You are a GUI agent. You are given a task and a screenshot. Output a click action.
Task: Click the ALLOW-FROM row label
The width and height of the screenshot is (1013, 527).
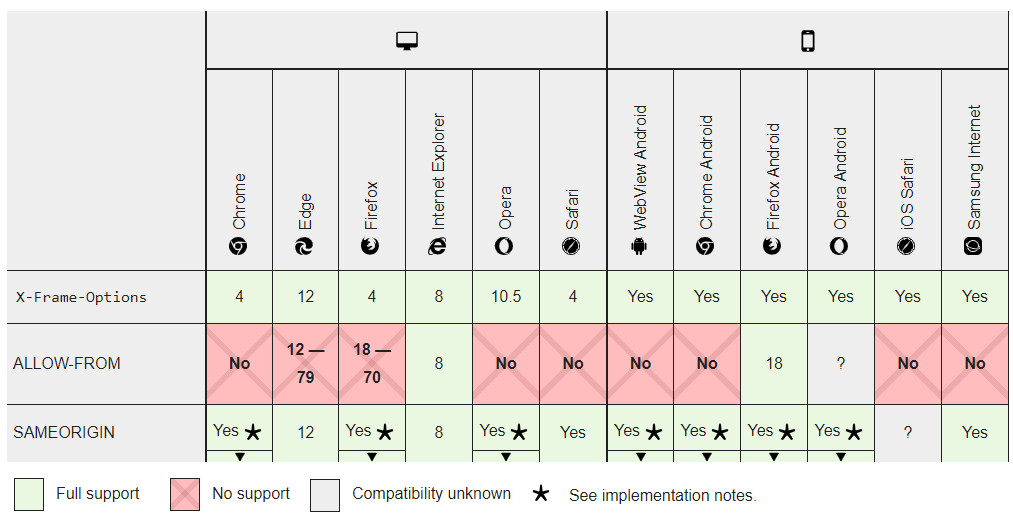(x=67, y=364)
